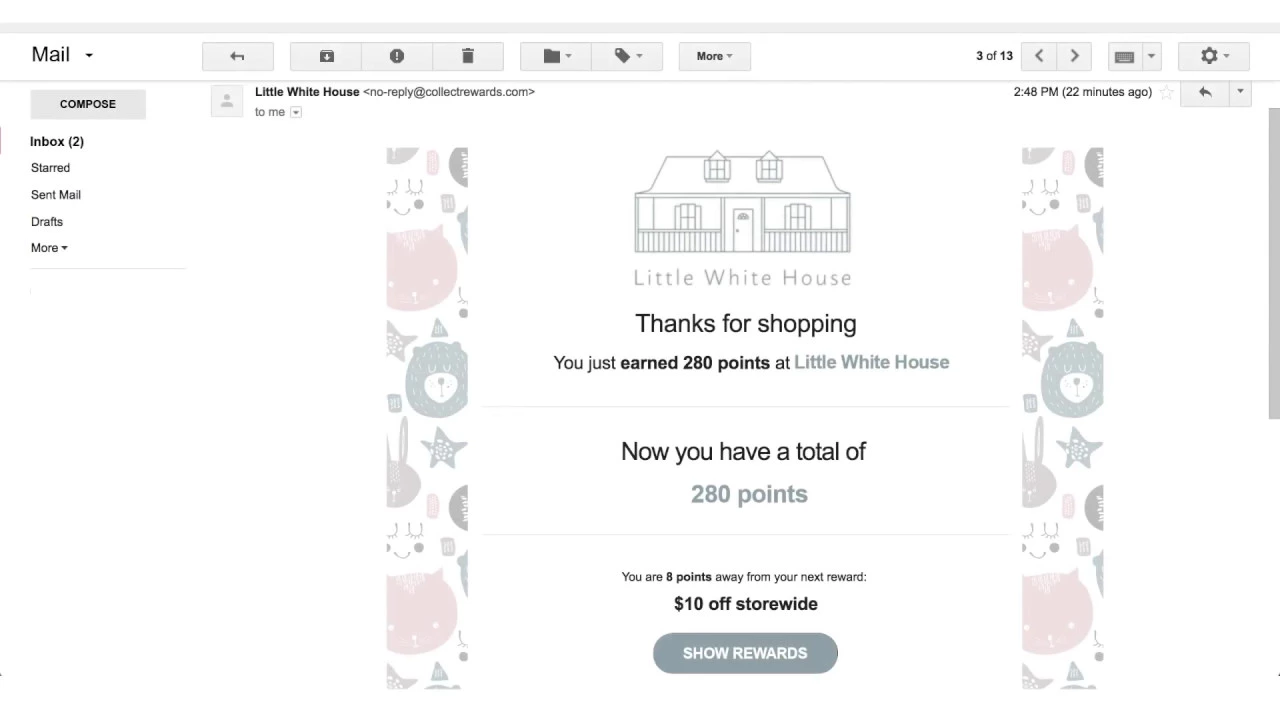Click the Little White House logo image
The width and height of the screenshot is (1280, 720).
tap(743, 218)
